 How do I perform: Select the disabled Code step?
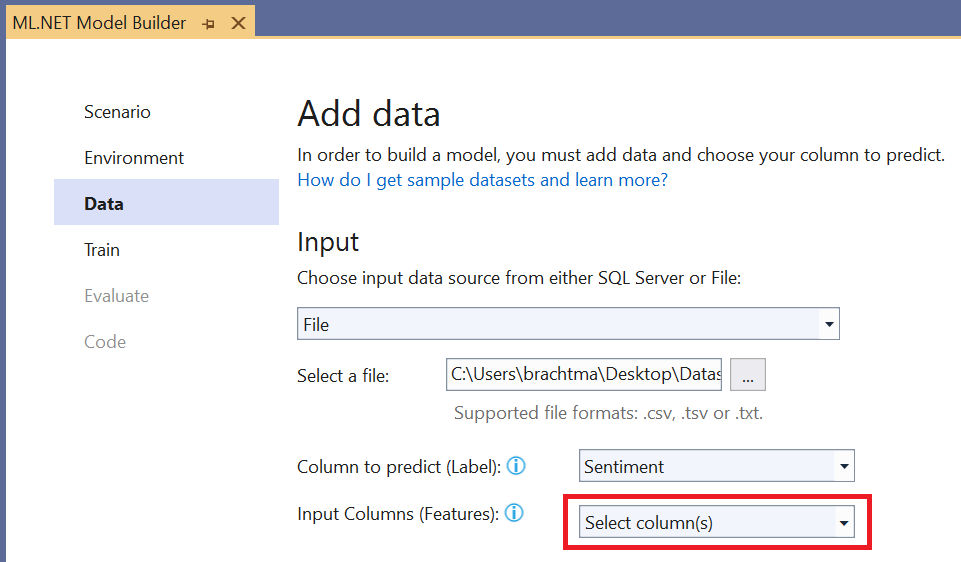[x=105, y=342]
